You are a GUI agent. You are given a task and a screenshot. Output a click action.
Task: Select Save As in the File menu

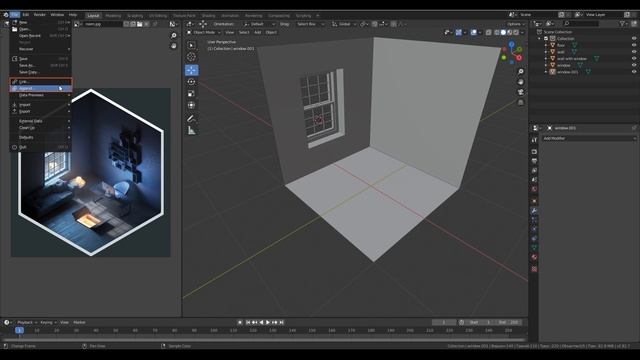pyautogui.click(x=40, y=65)
